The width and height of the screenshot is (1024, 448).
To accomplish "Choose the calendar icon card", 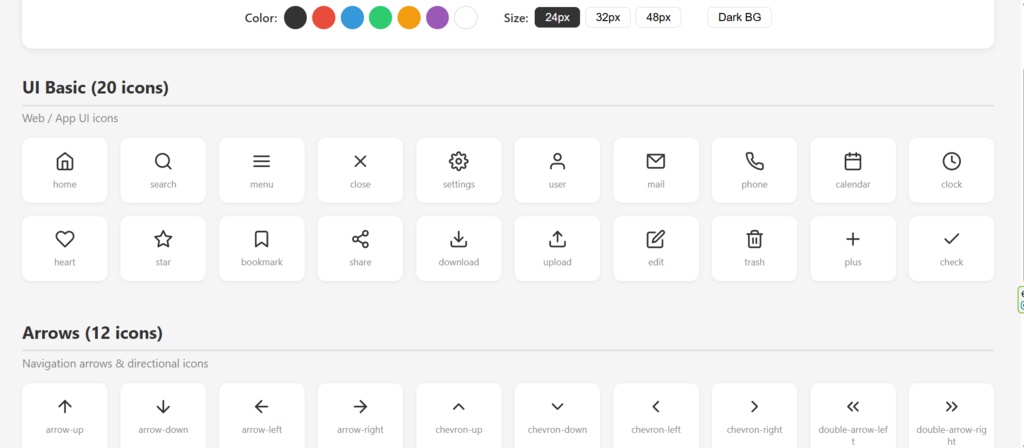I will pos(853,170).
